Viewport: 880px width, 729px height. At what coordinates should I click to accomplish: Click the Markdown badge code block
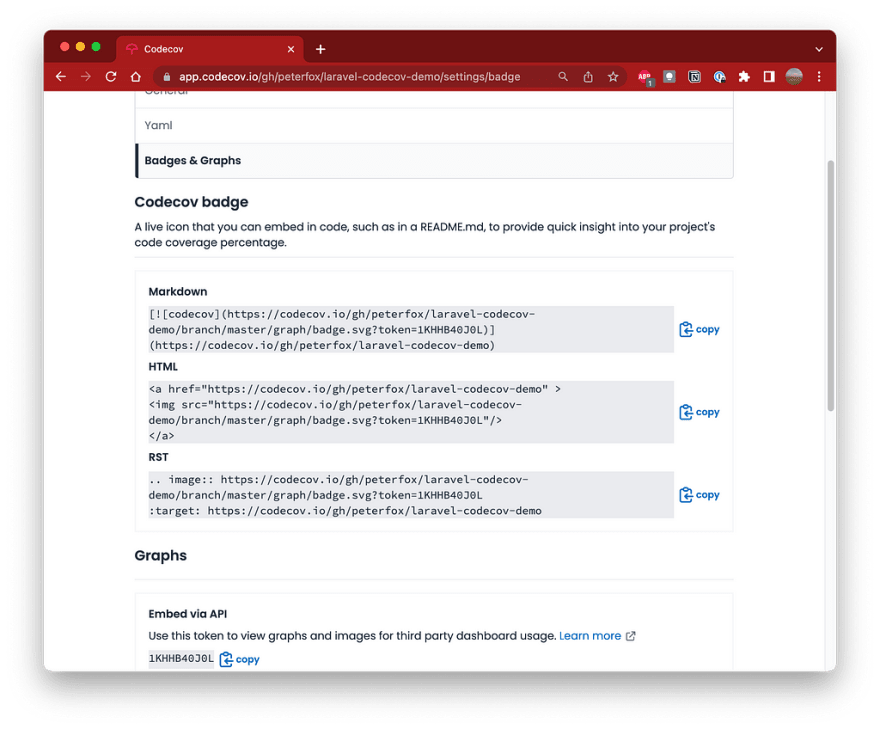(411, 329)
